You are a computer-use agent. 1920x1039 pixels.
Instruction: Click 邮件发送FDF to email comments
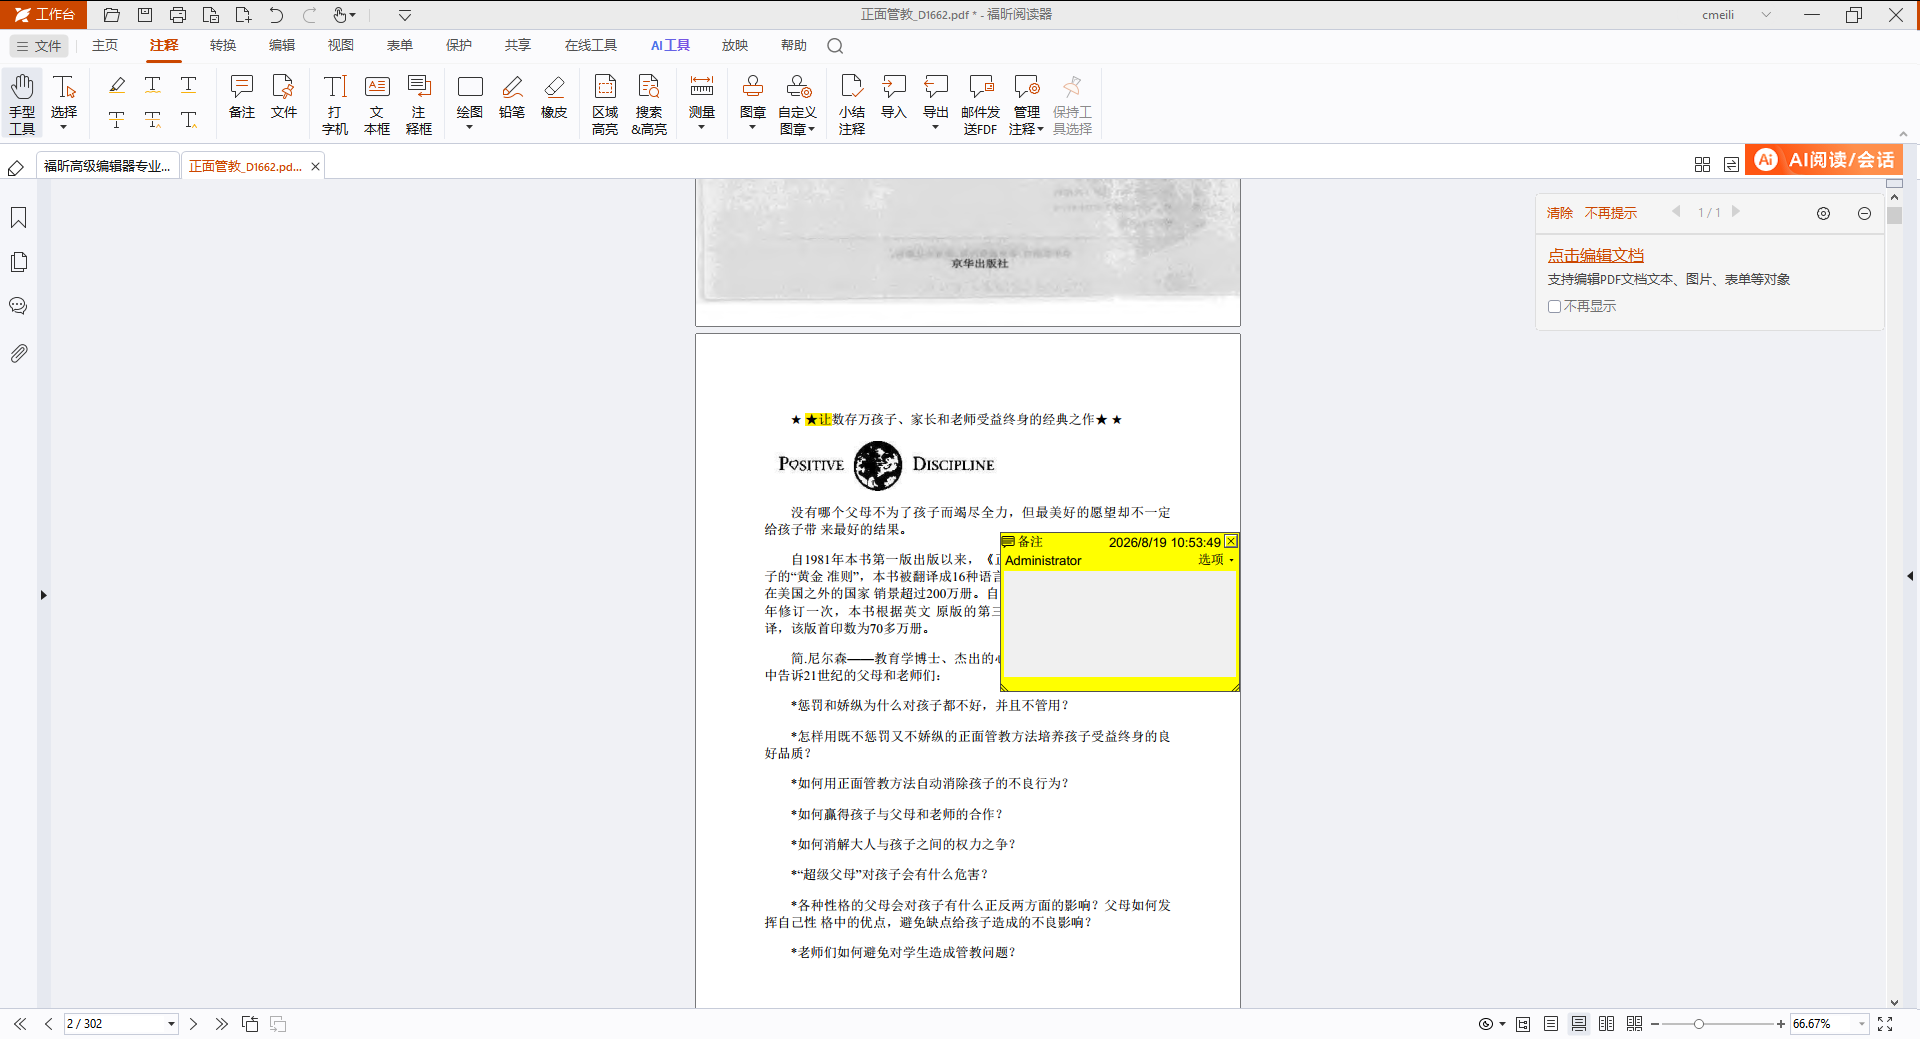pyautogui.click(x=981, y=104)
